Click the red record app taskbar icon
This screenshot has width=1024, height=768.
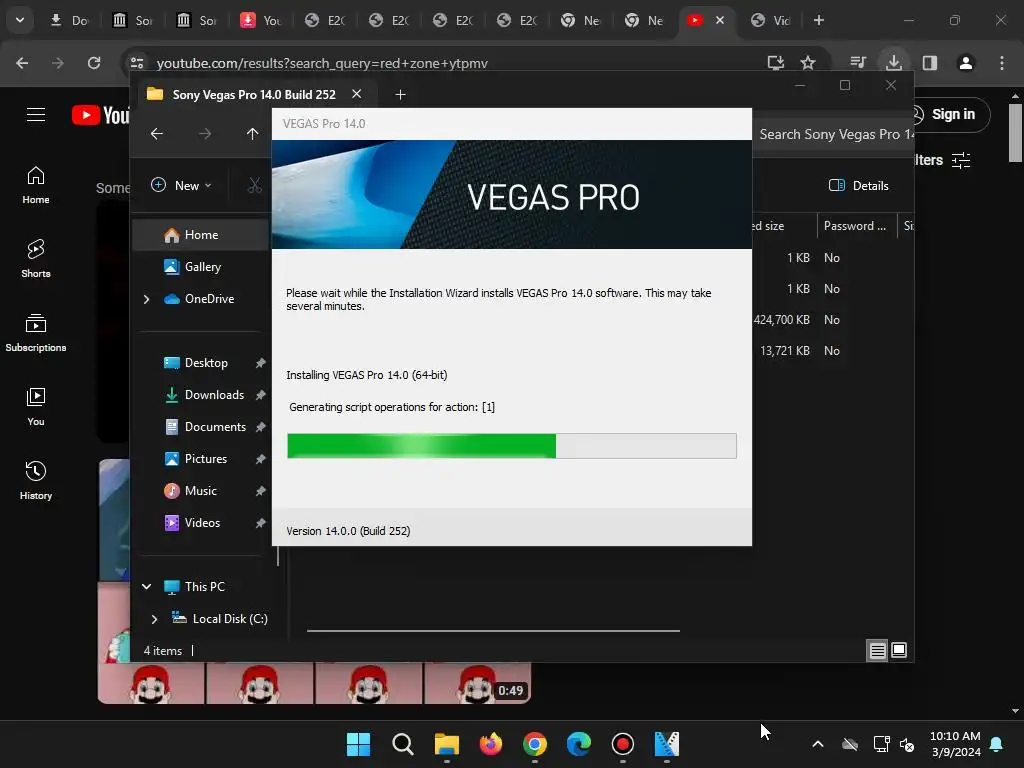pos(622,744)
